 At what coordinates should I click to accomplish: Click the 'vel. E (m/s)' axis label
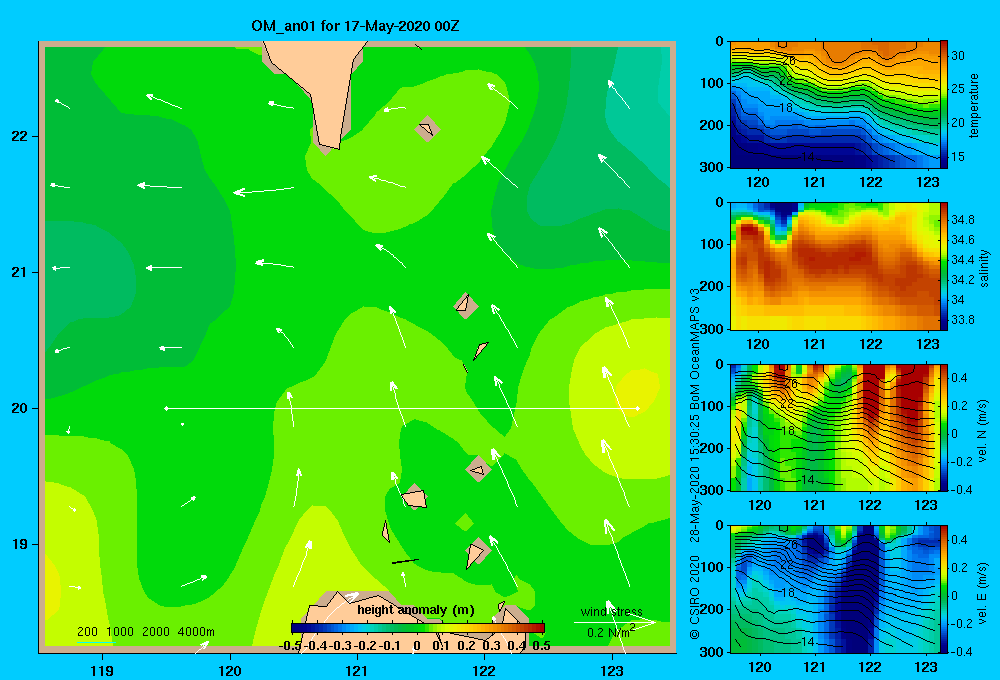coord(982,592)
